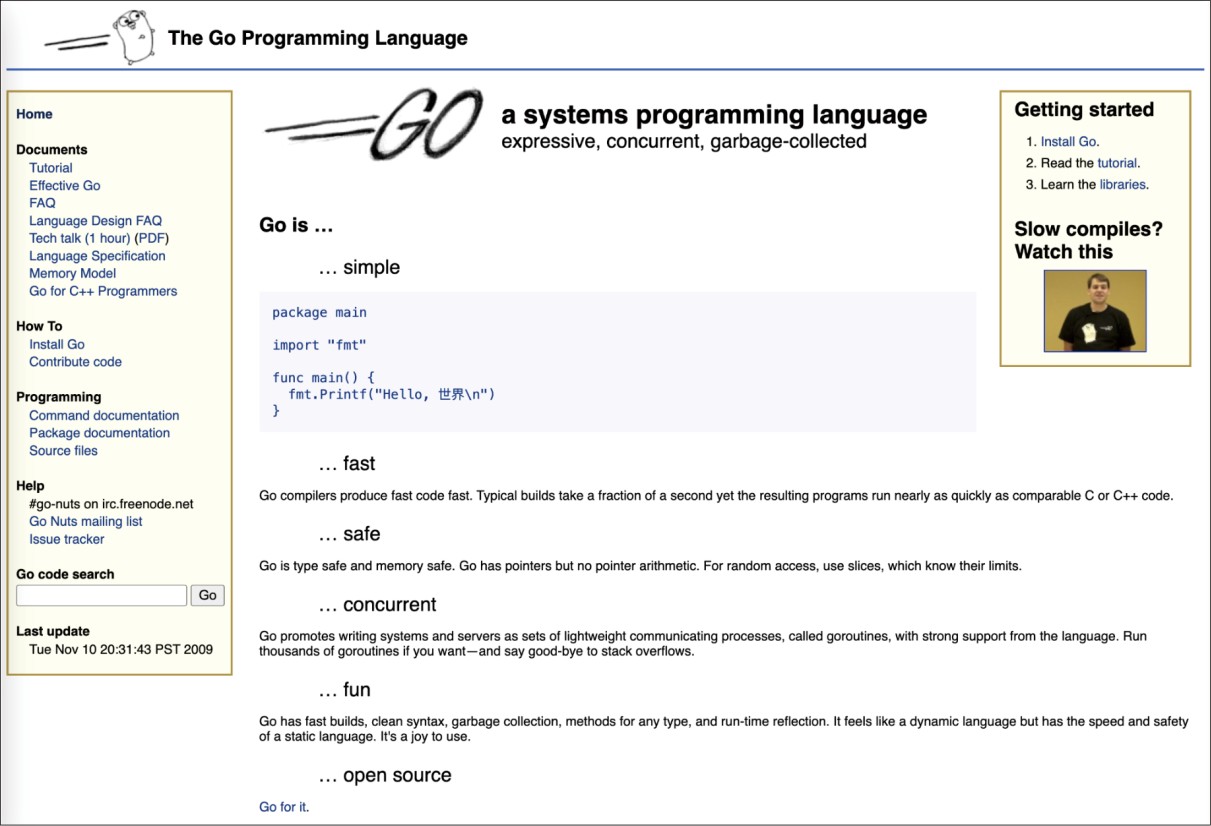
Task: Open the Tutorial link in Documents
Action: 50,168
